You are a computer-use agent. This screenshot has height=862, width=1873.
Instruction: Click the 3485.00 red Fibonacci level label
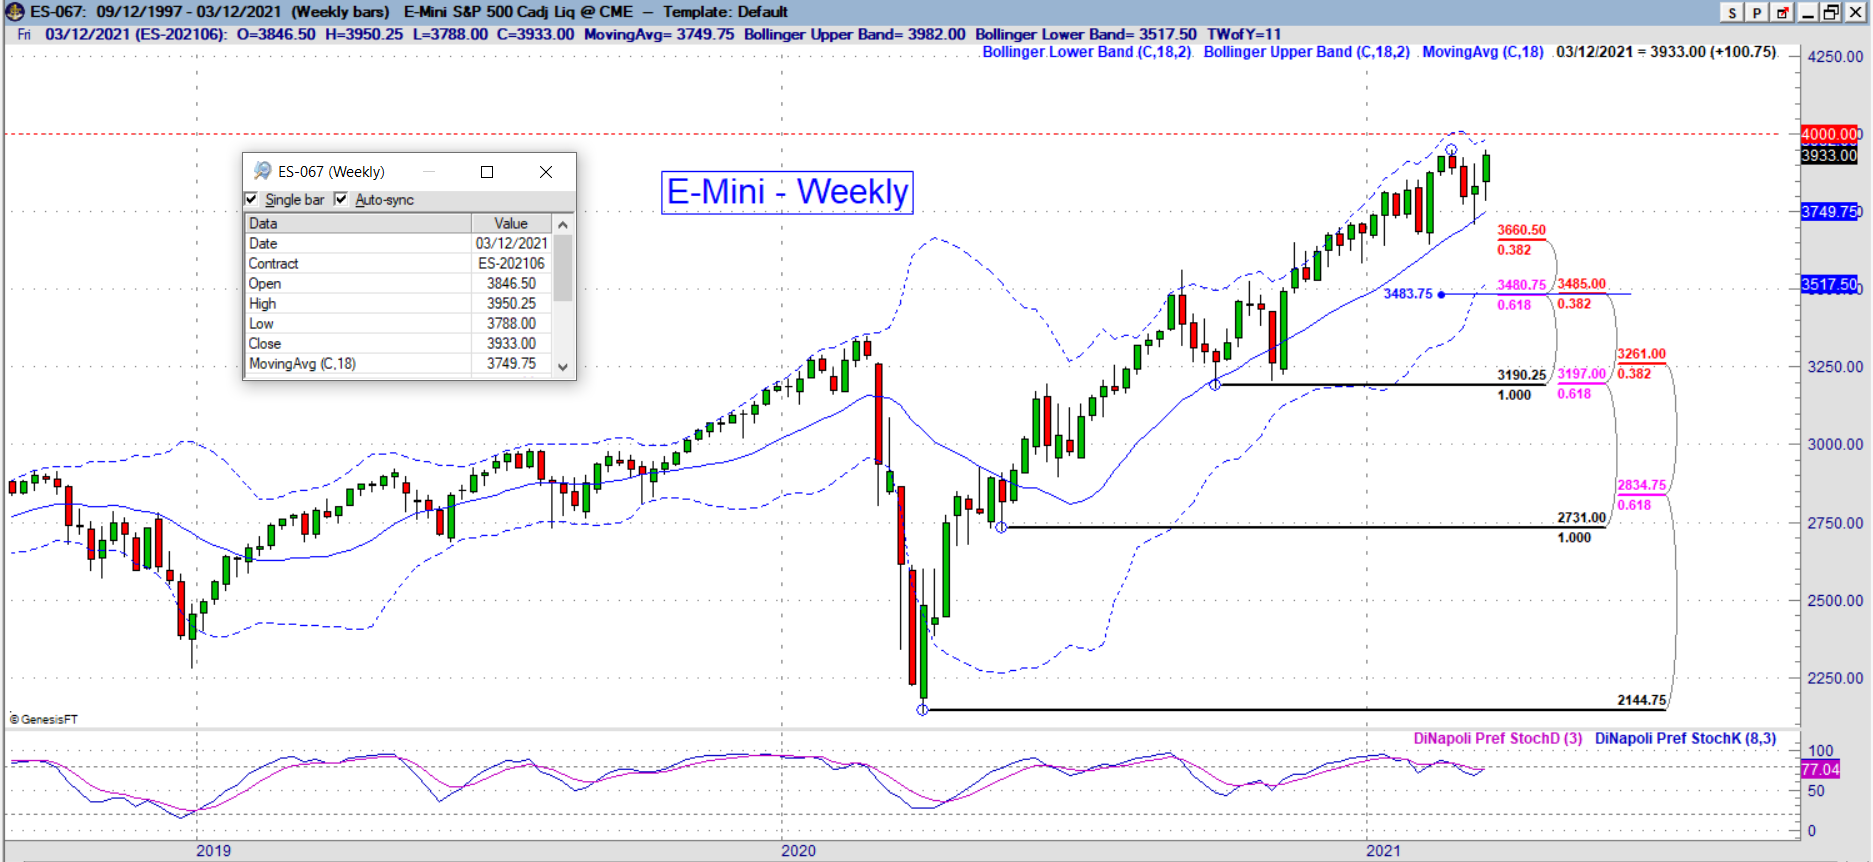(x=1581, y=284)
